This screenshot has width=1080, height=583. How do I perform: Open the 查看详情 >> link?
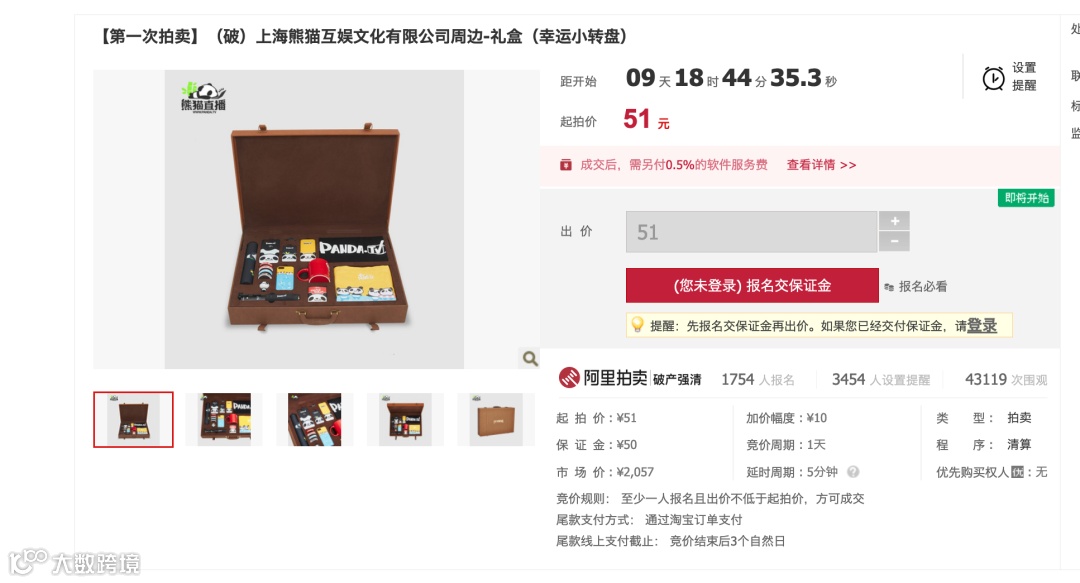(821, 165)
